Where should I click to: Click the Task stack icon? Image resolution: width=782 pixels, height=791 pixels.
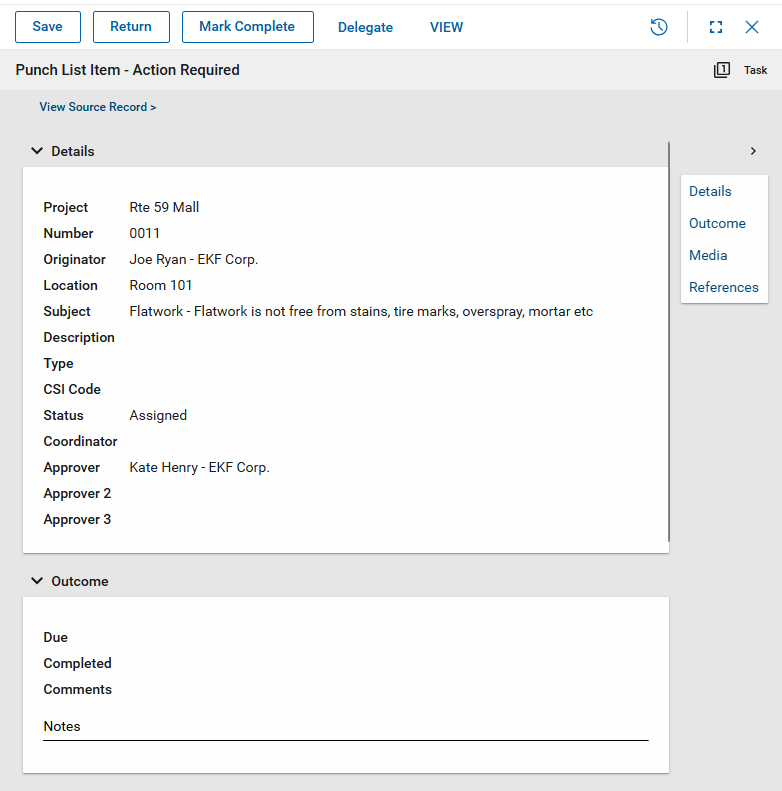[x=722, y=70]
